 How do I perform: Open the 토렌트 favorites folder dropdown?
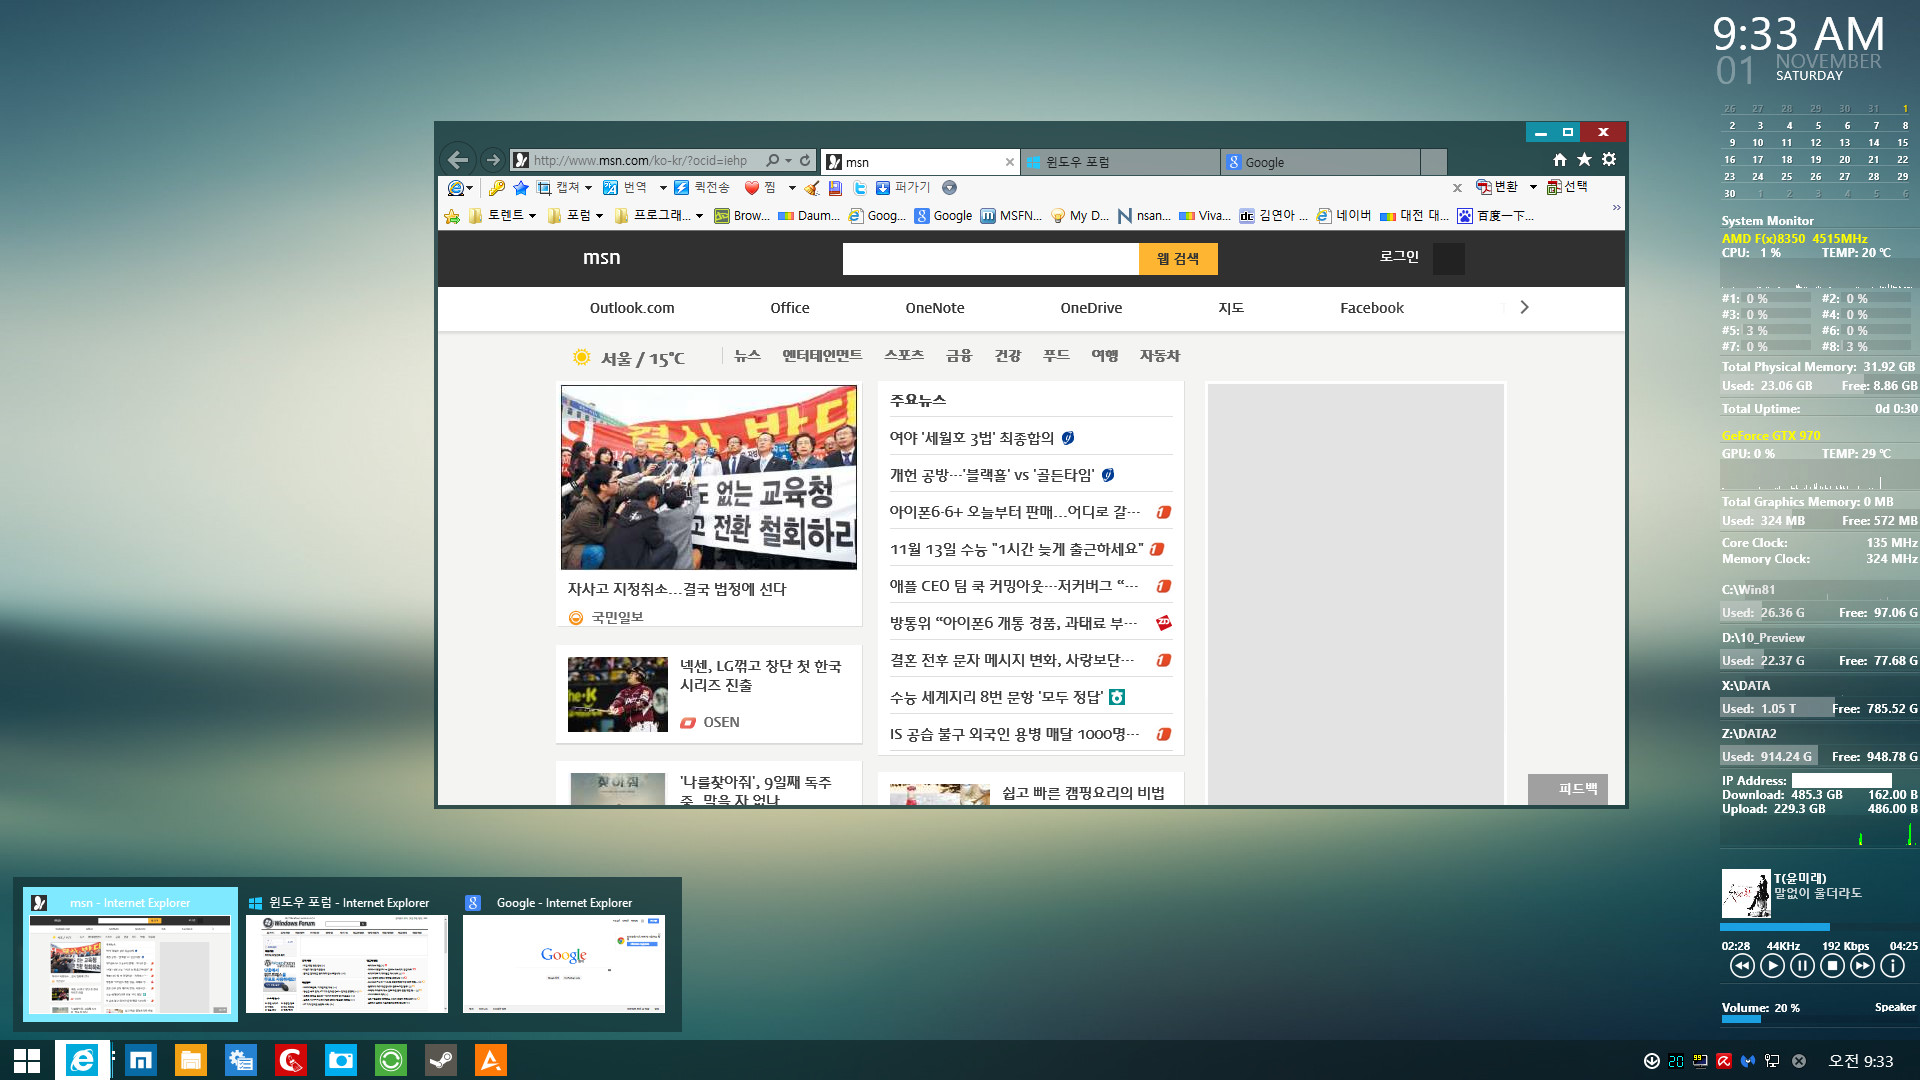coord(503,215)
